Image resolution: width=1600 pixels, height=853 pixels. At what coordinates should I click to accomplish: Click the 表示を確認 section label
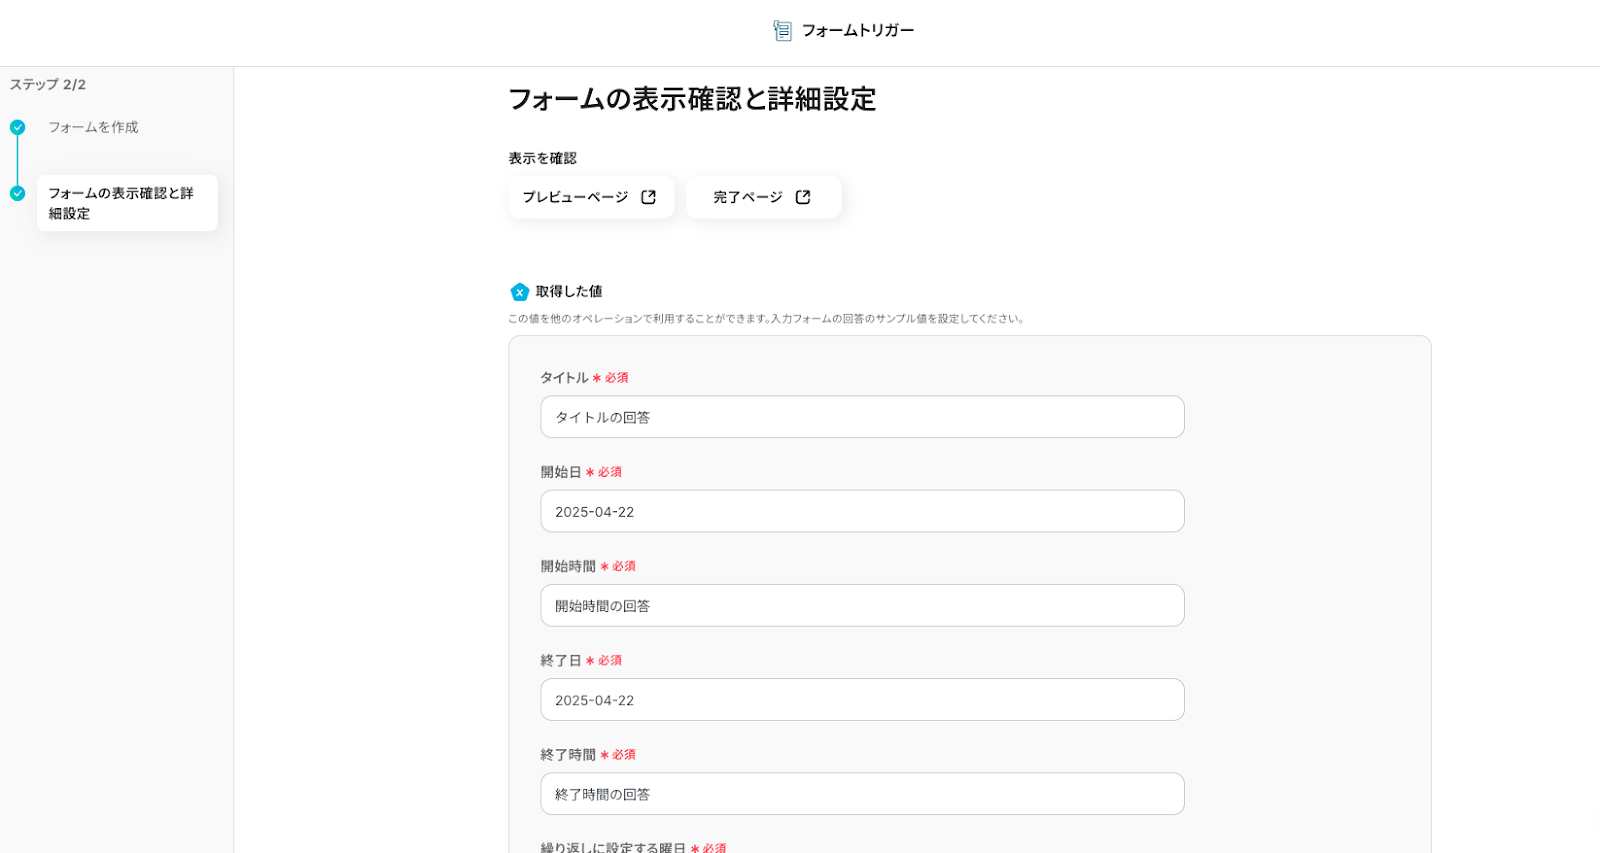[542, 158]
